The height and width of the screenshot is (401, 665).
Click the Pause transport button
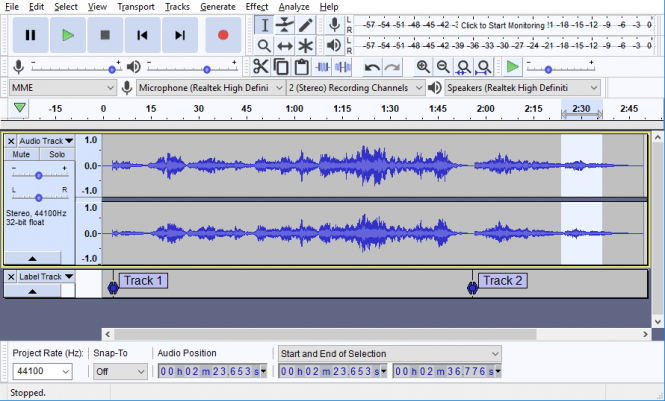pyautogui.click(x=30, y=35)
